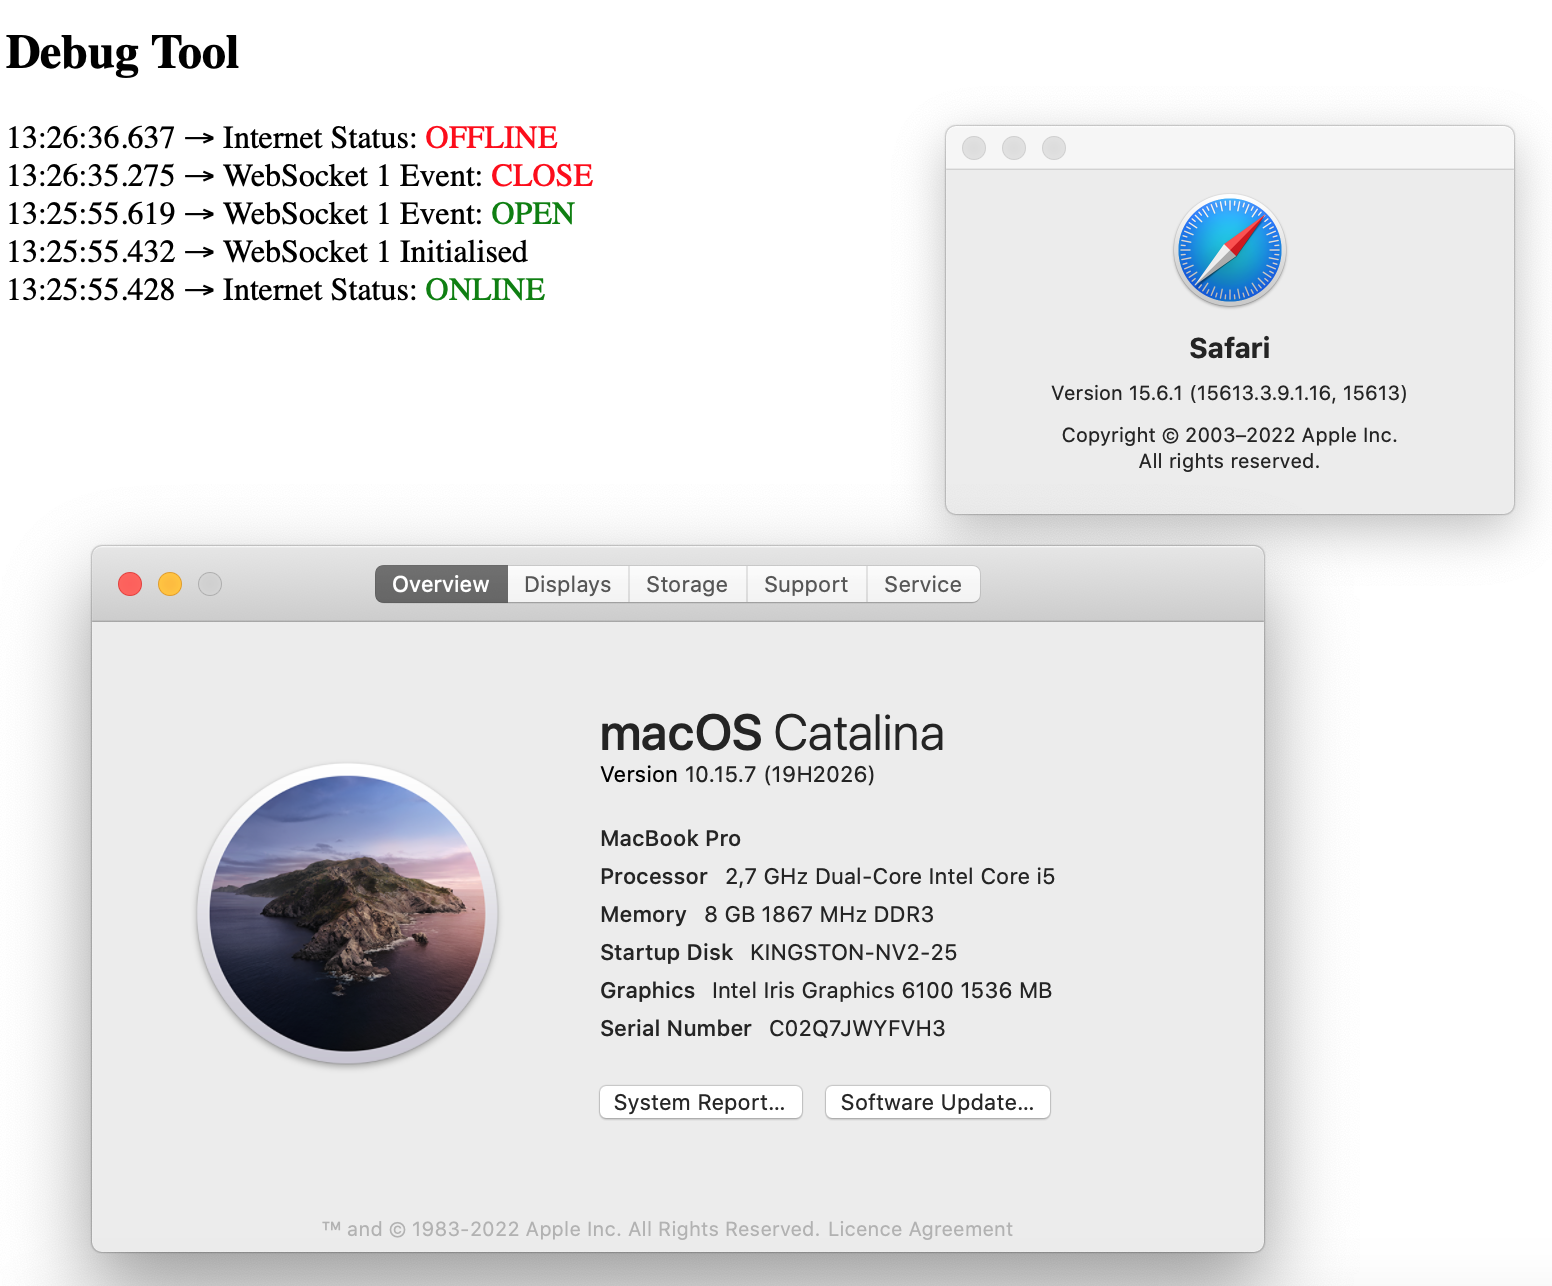Click the Graphics Intel Iris 6100 value
The width and height of the screenshot is (1552, 1286).
[x=882, y=990]
